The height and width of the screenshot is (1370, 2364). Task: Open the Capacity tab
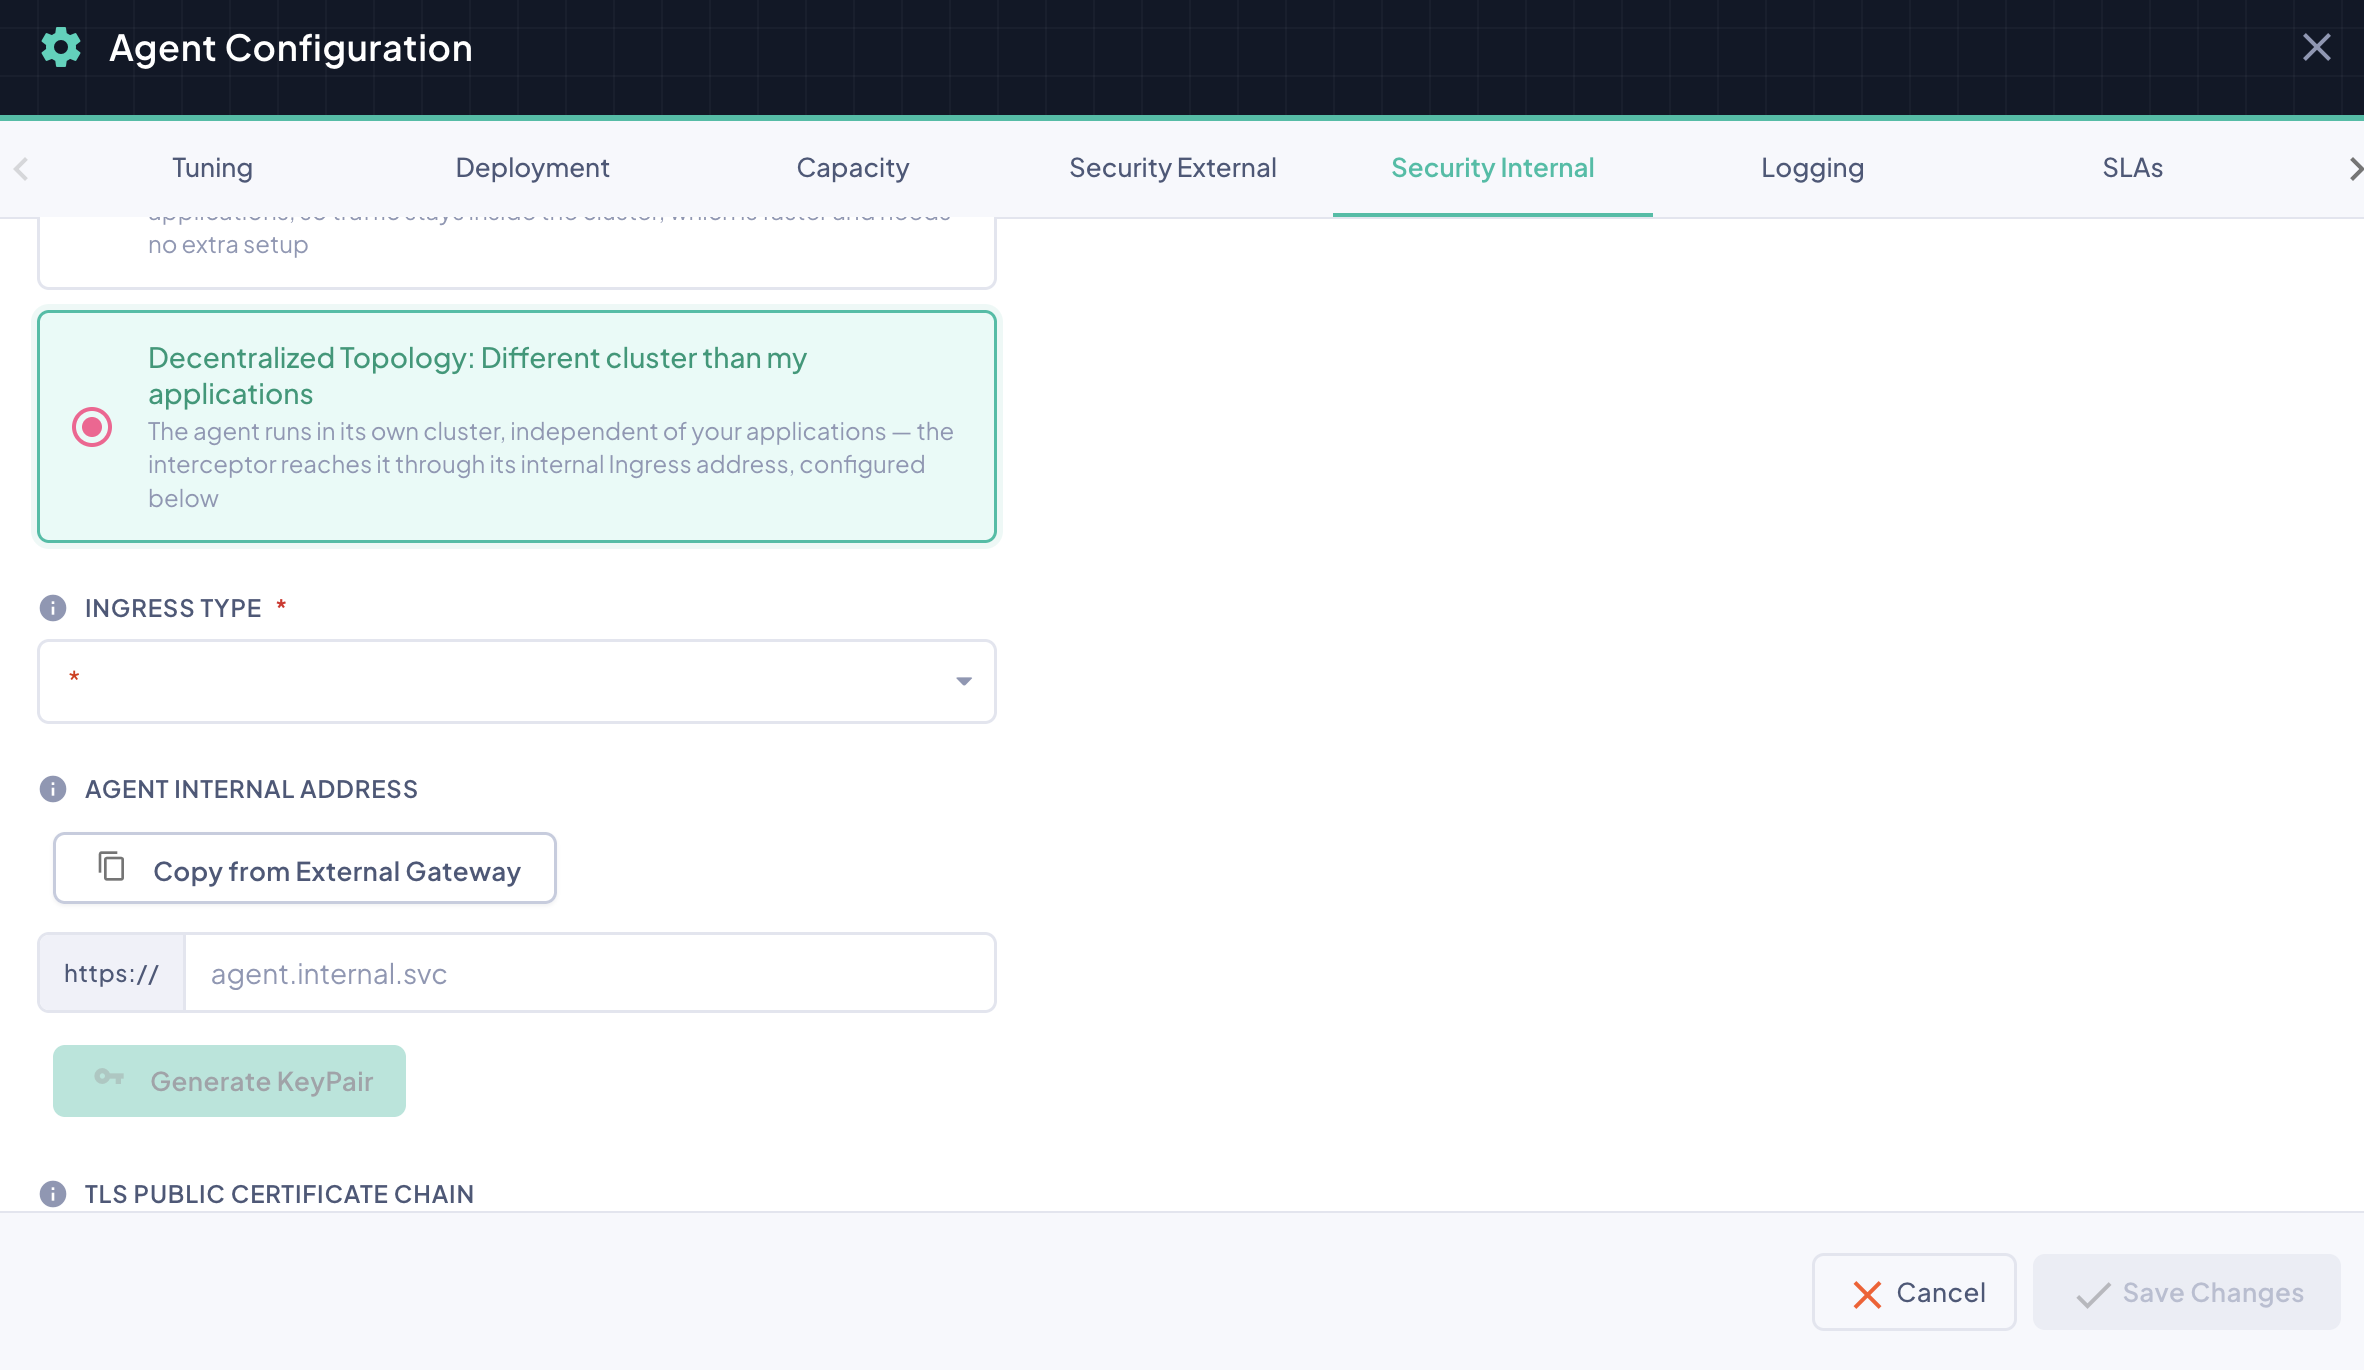pos(853,168)
